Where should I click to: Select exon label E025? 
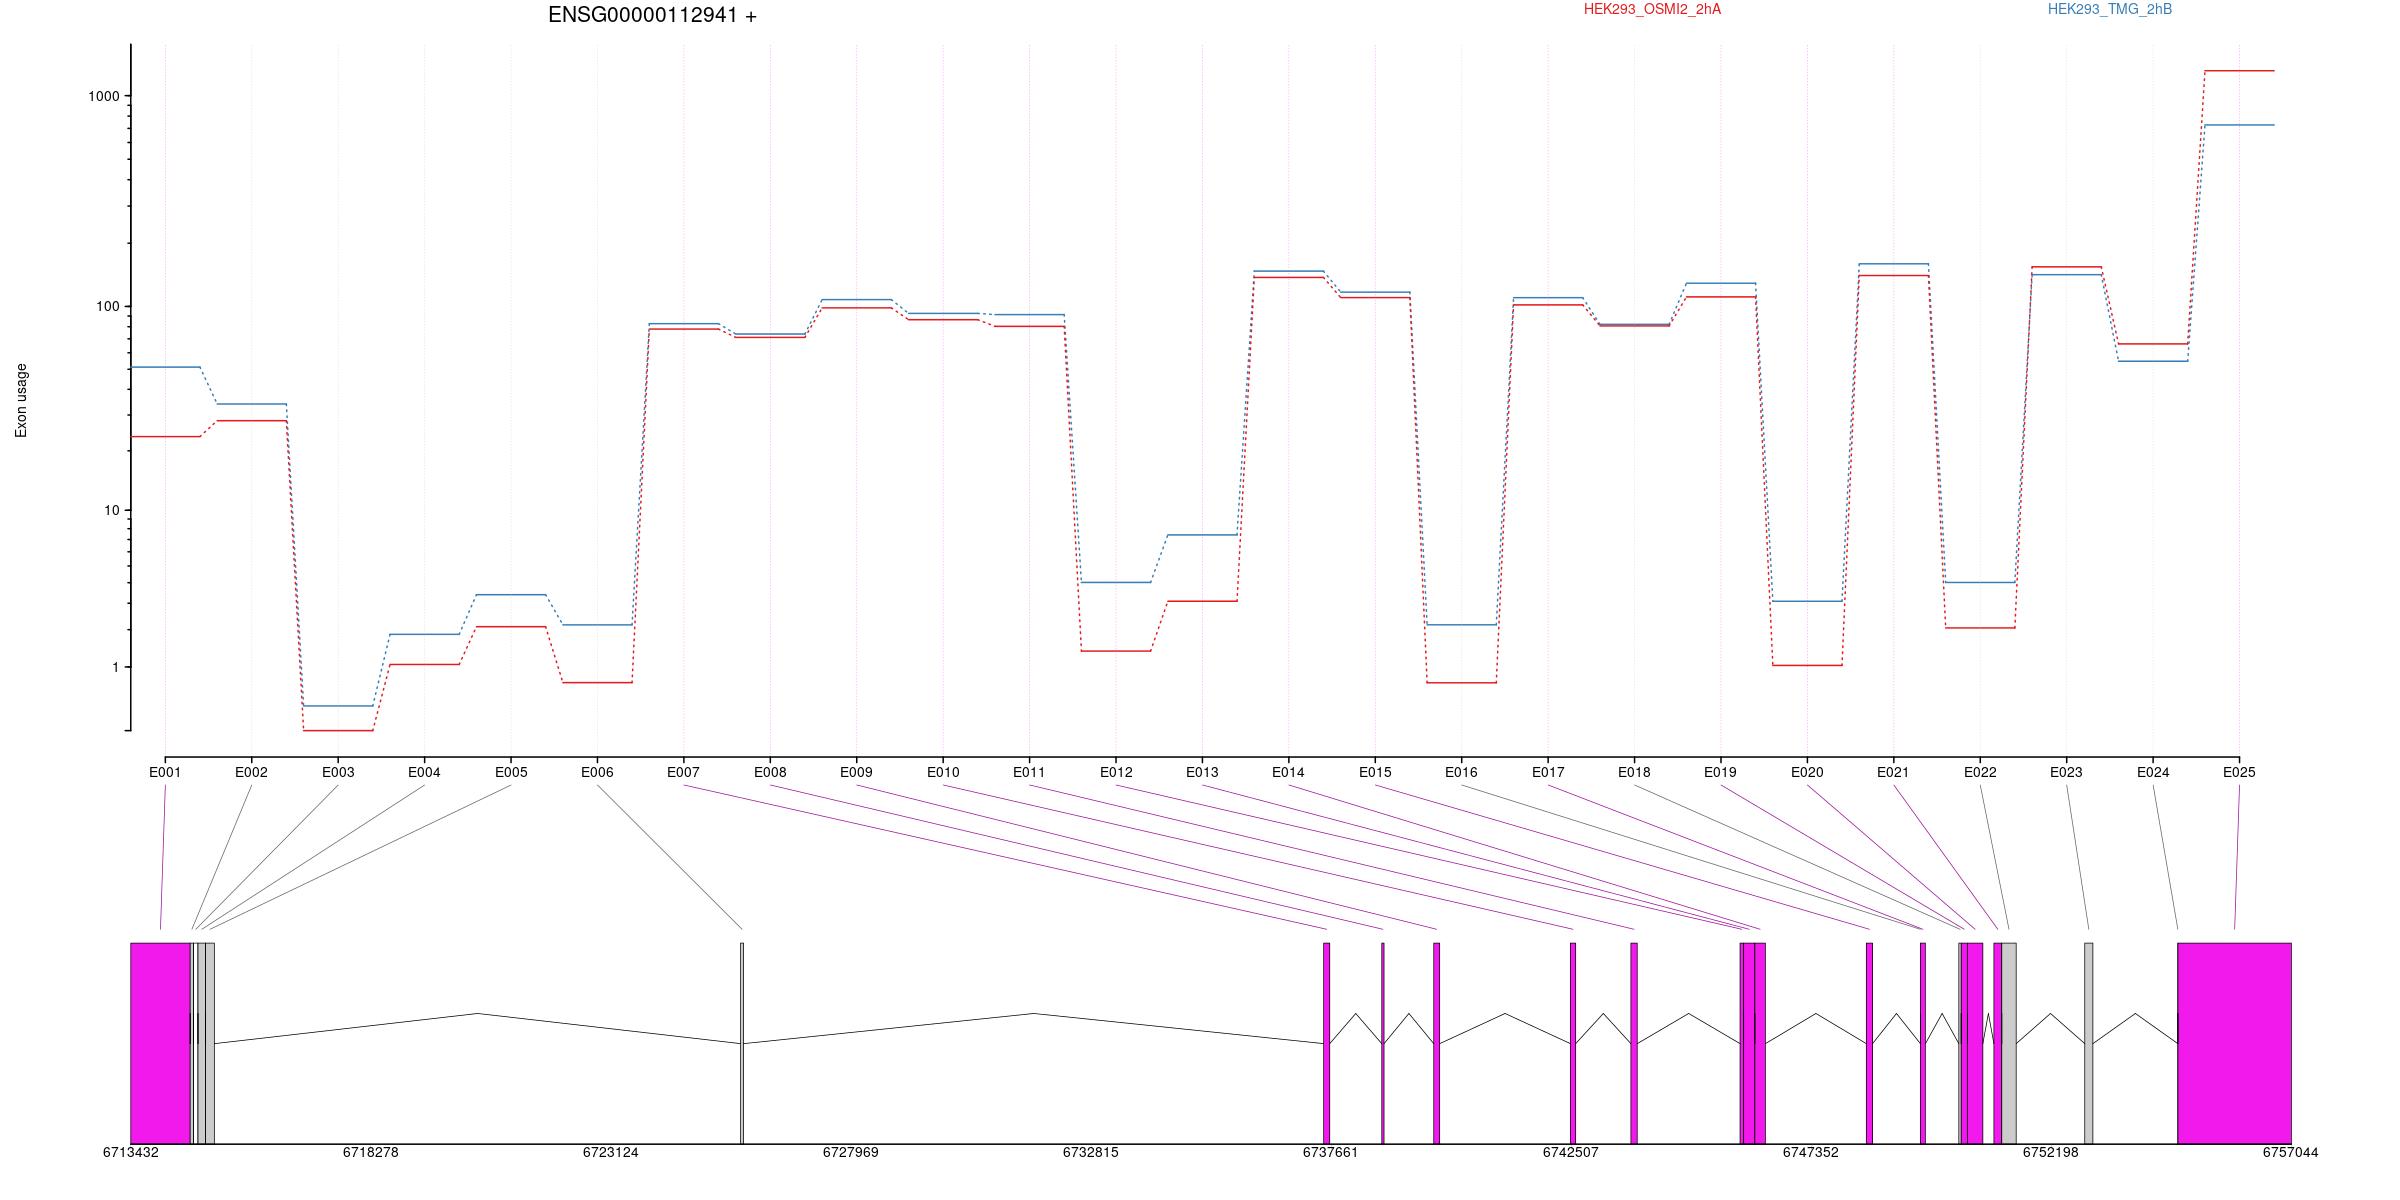point(2239,772)
